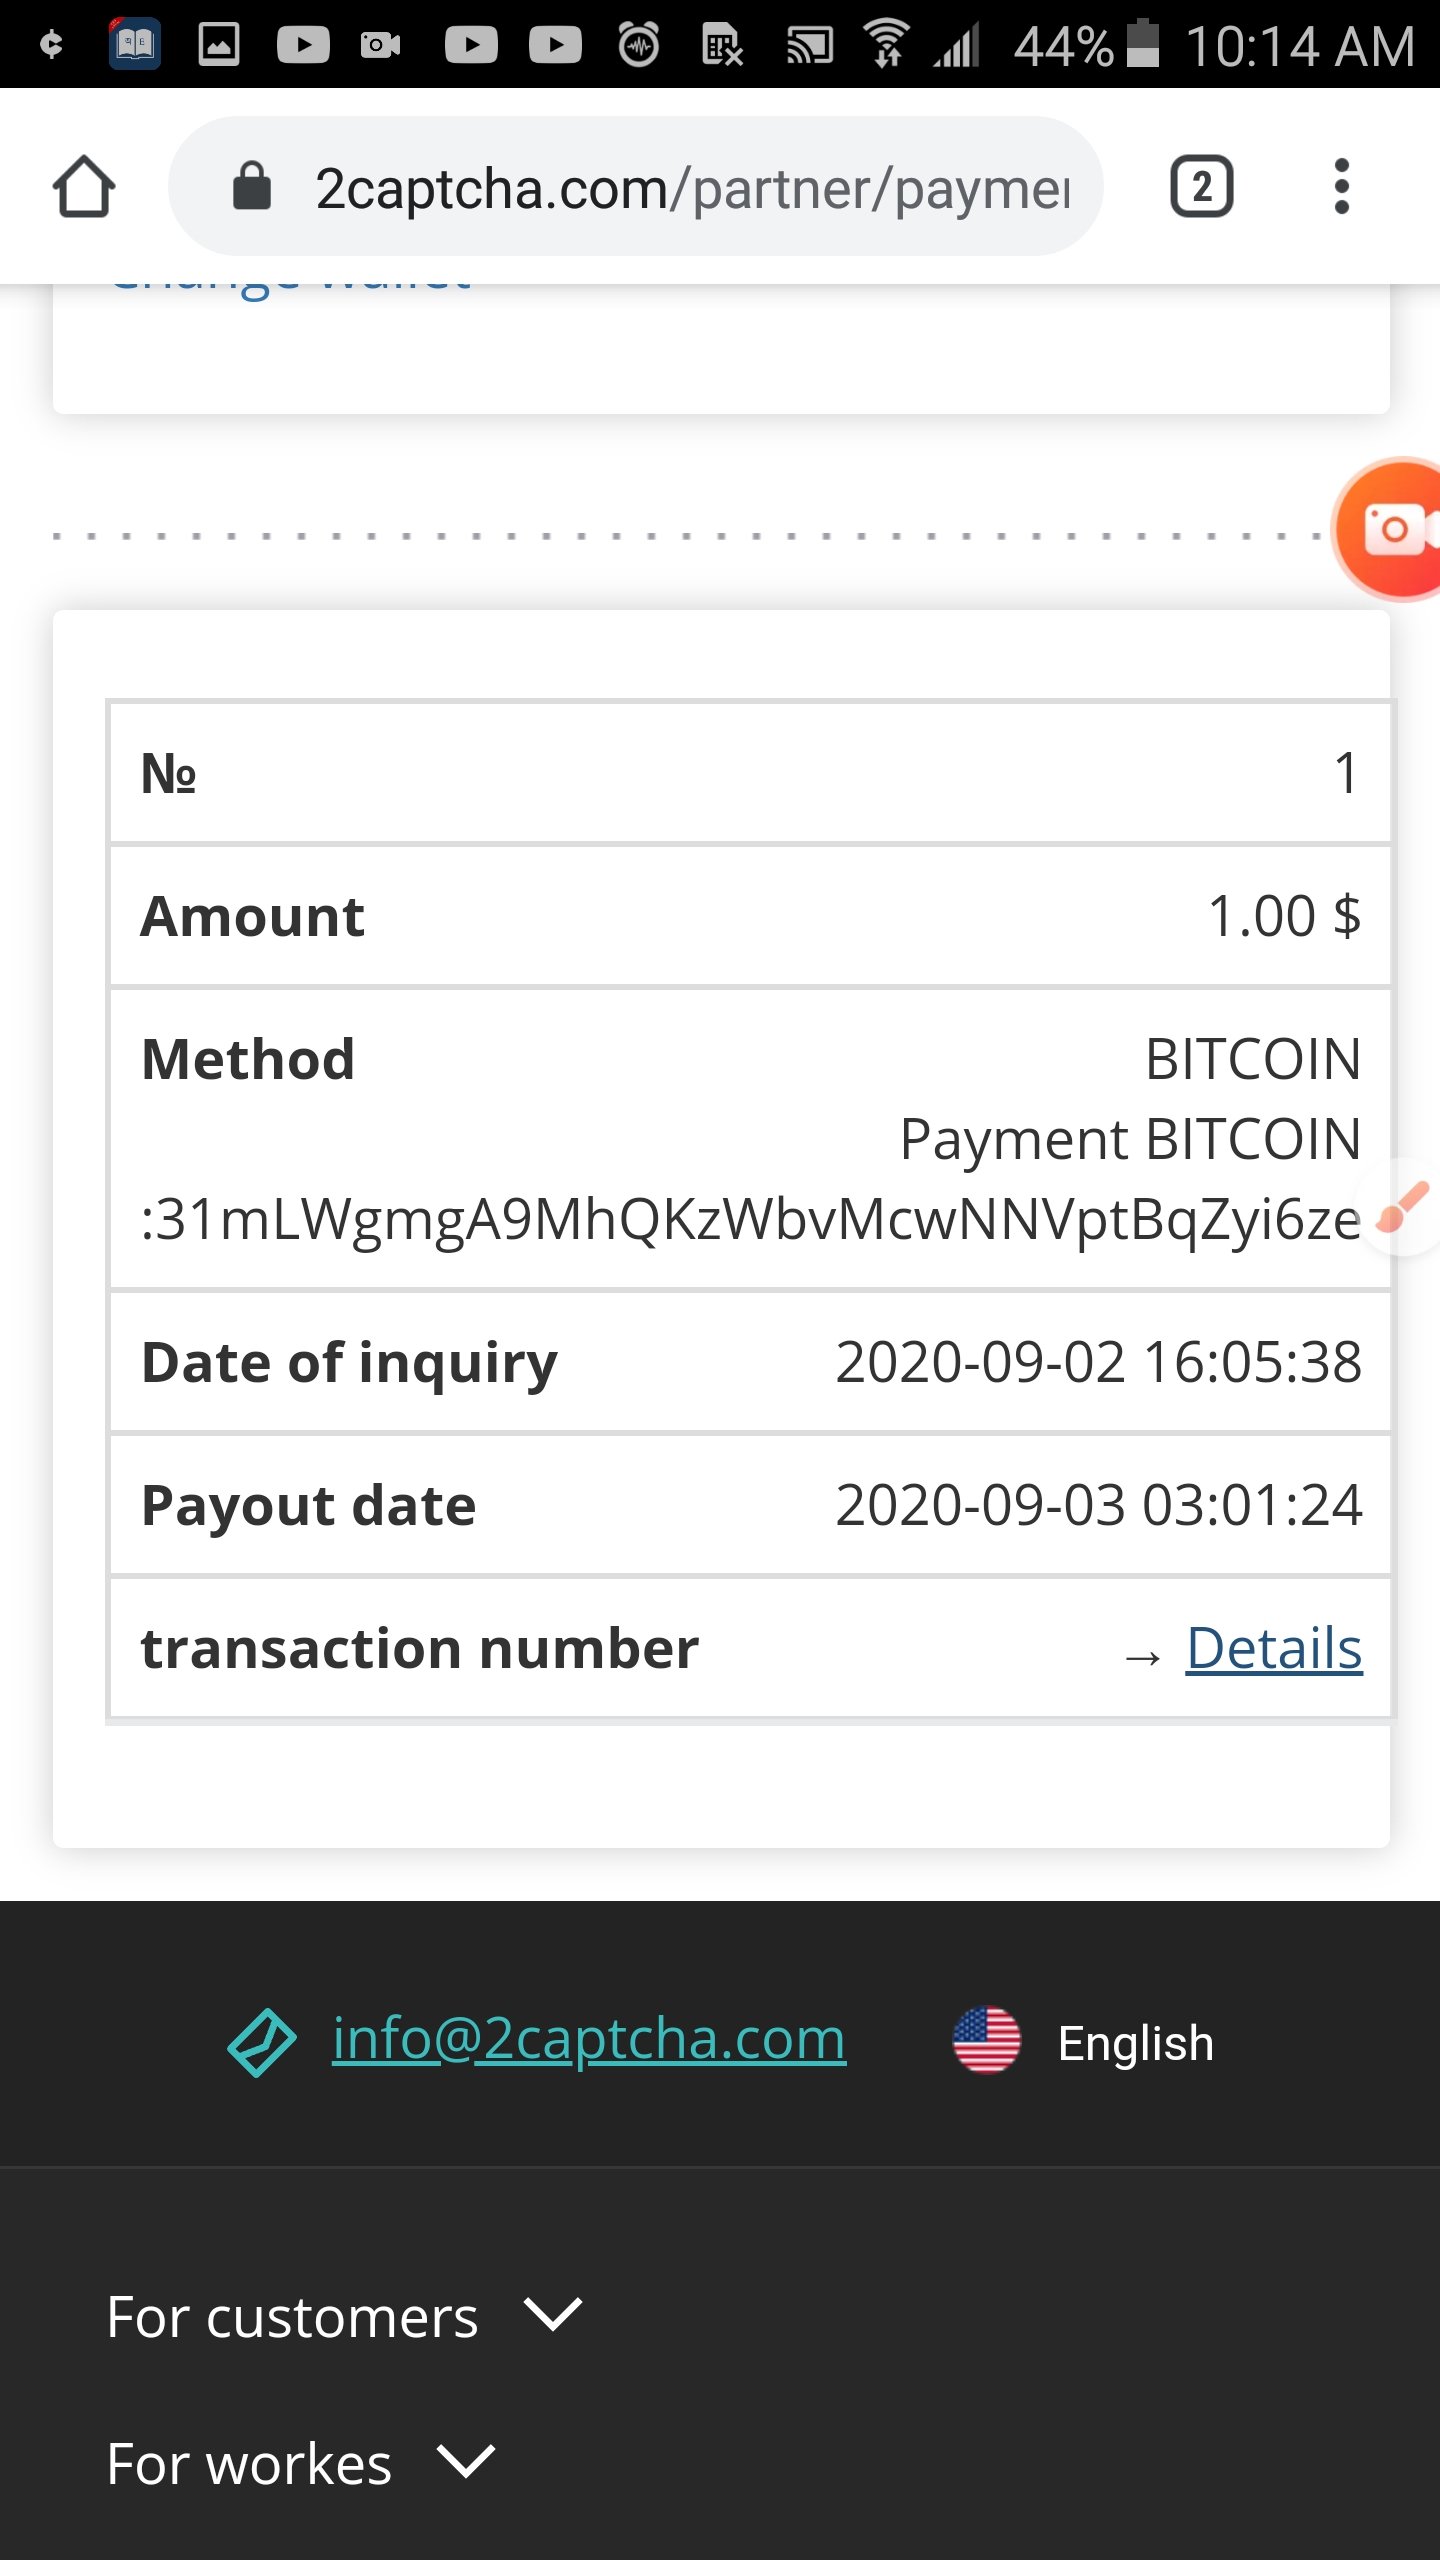Screen dimensions: 1440x2560
Task: Tap the browser home icon
Action: [84, 187]
